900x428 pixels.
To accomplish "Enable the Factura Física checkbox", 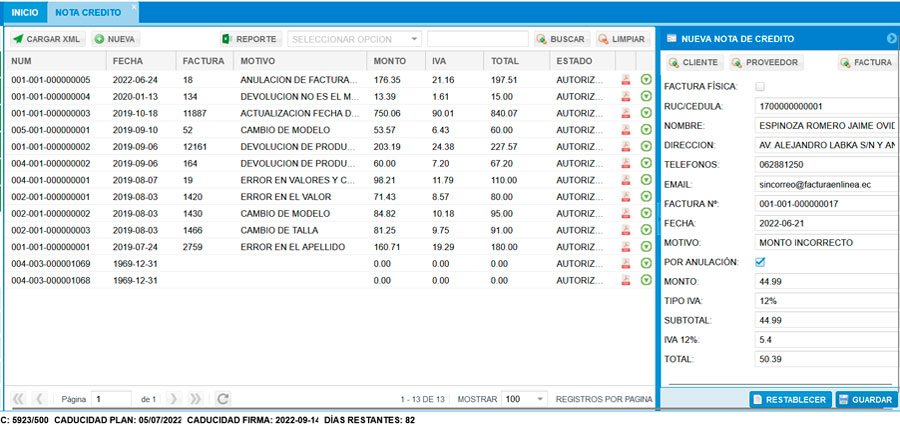I will [760, 87].
